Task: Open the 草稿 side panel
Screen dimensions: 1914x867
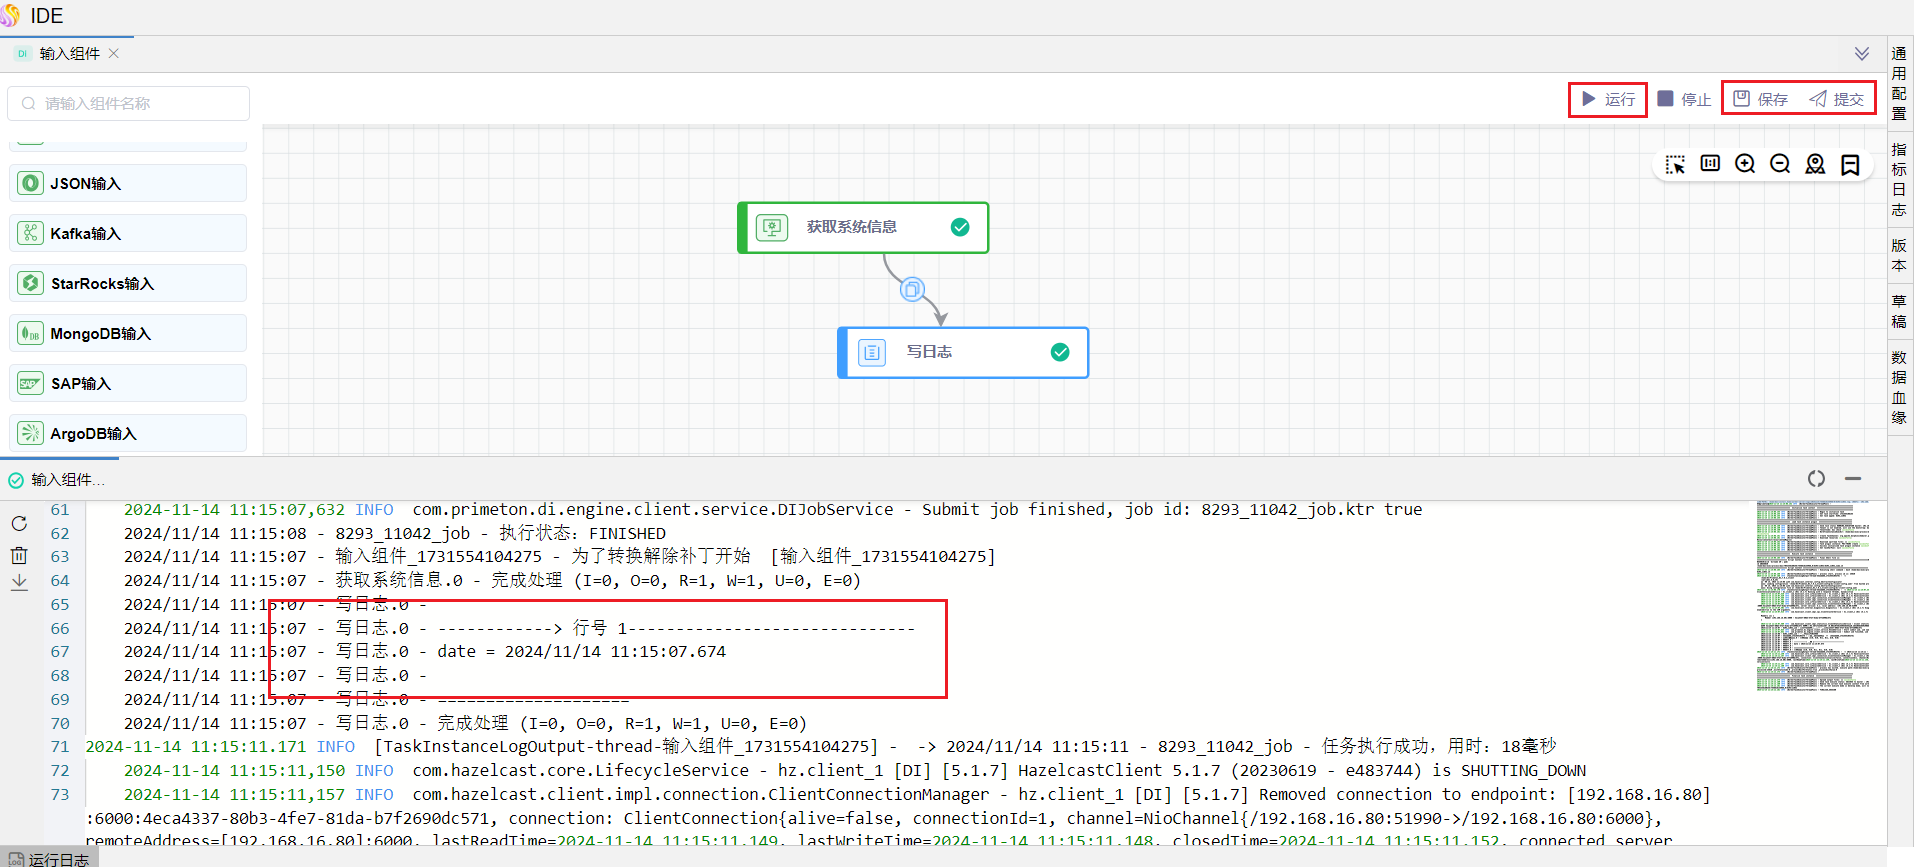Action: pos(1899,311)
